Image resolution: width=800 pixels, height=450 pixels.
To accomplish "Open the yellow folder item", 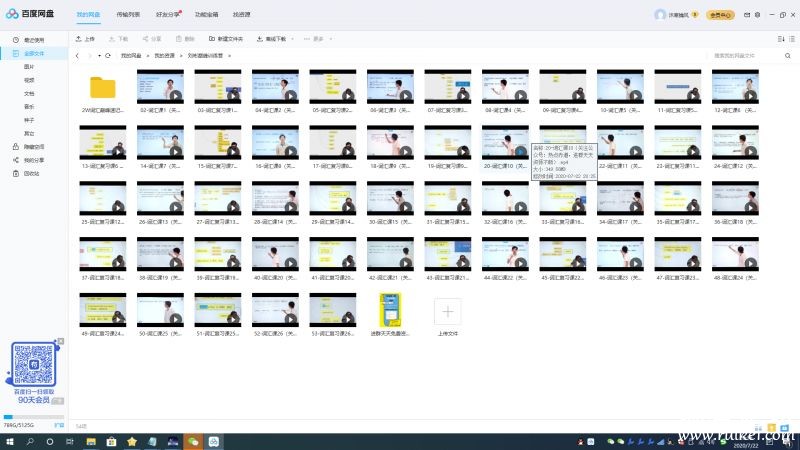I will coord(103,87).
